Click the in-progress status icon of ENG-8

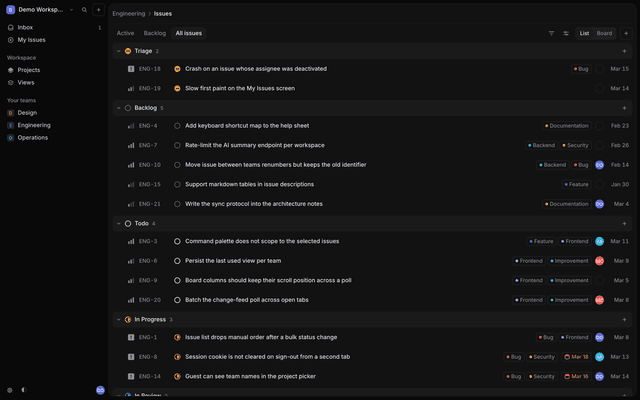(x=177, y=357)
